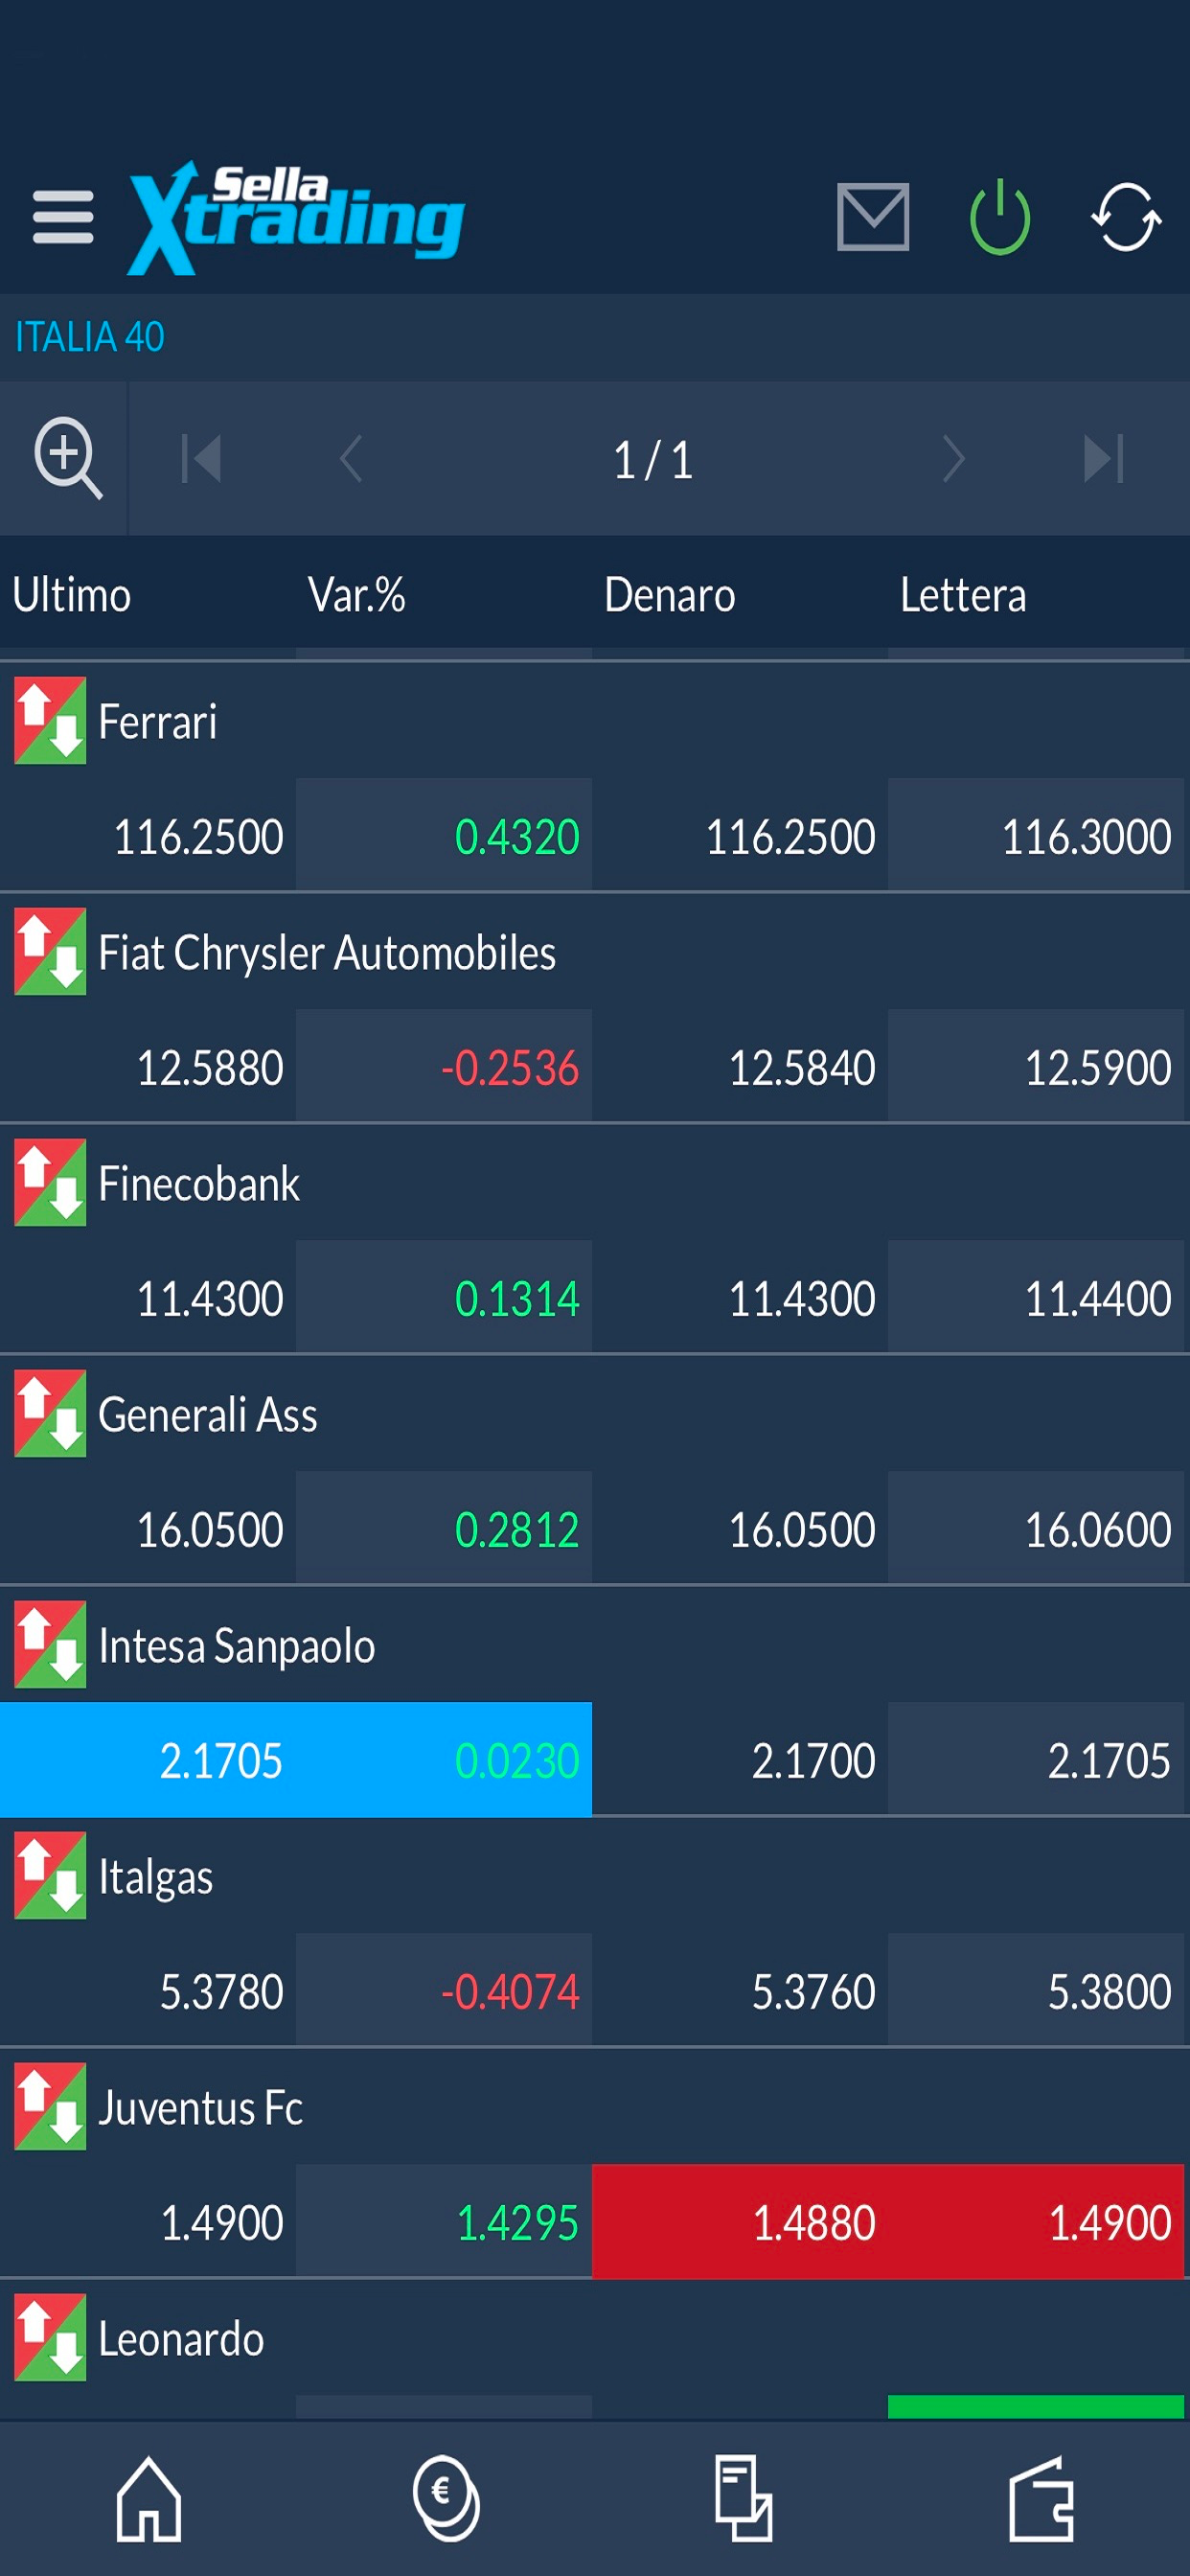The width and height of the screenshot is (1190, 2576).
Task: Go to the home tab
Action: tap(148, 2498)
